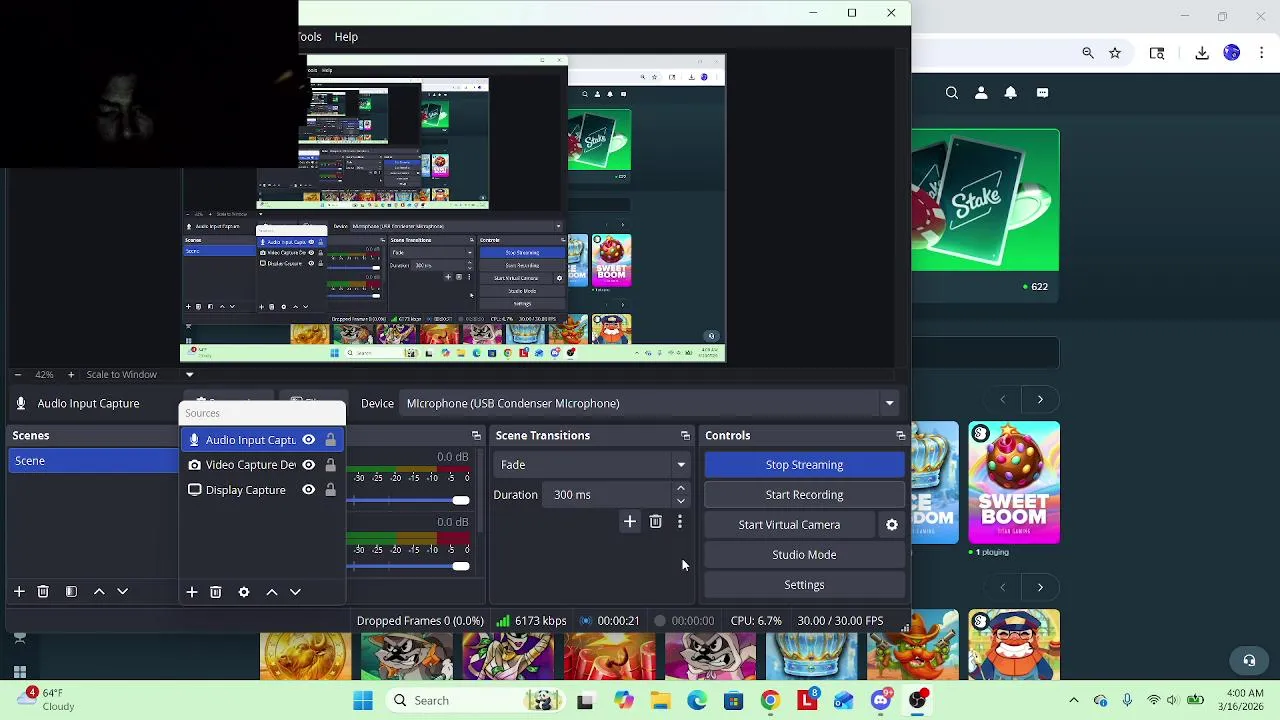The image size is (1280, 720).
Task: Lock the Audio Input Capture source
Action: point(331,440)
